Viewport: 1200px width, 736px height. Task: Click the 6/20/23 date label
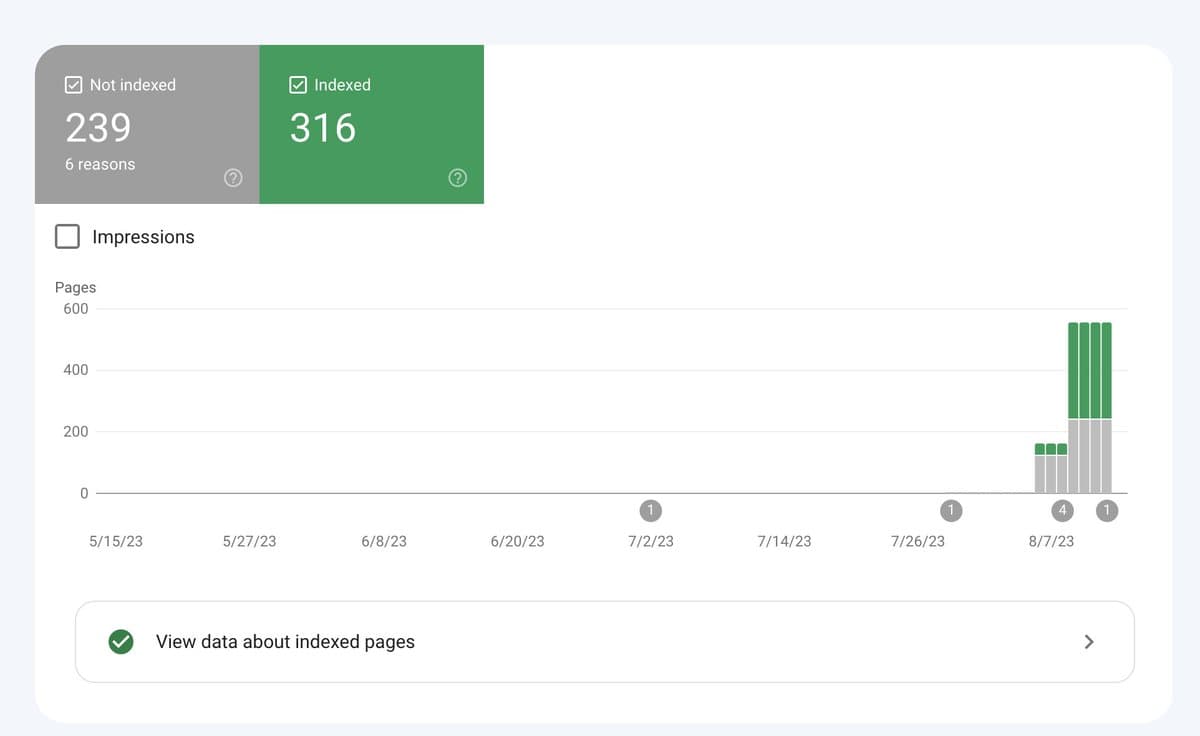pyautogui.click(x=517, y=541)
